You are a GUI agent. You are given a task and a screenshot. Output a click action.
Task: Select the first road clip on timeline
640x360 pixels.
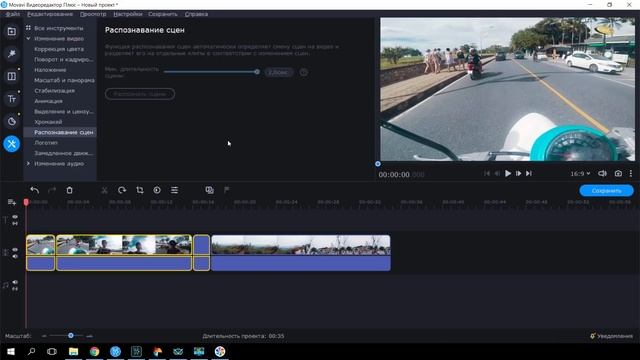point(40,253)
